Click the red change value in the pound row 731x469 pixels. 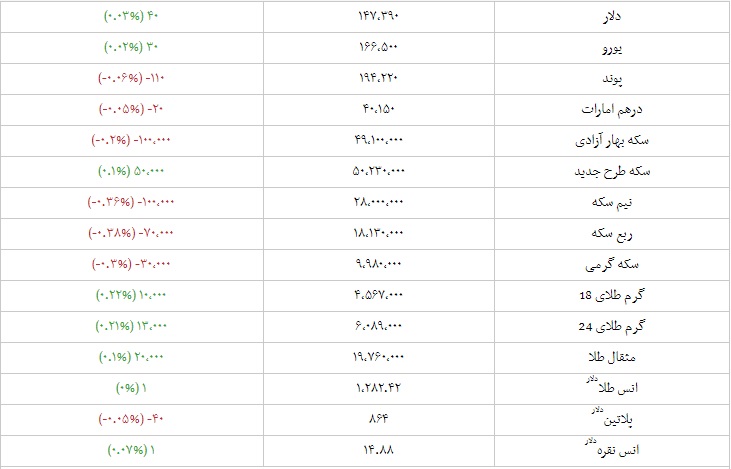pyautogui.click(x=131, y=78)
